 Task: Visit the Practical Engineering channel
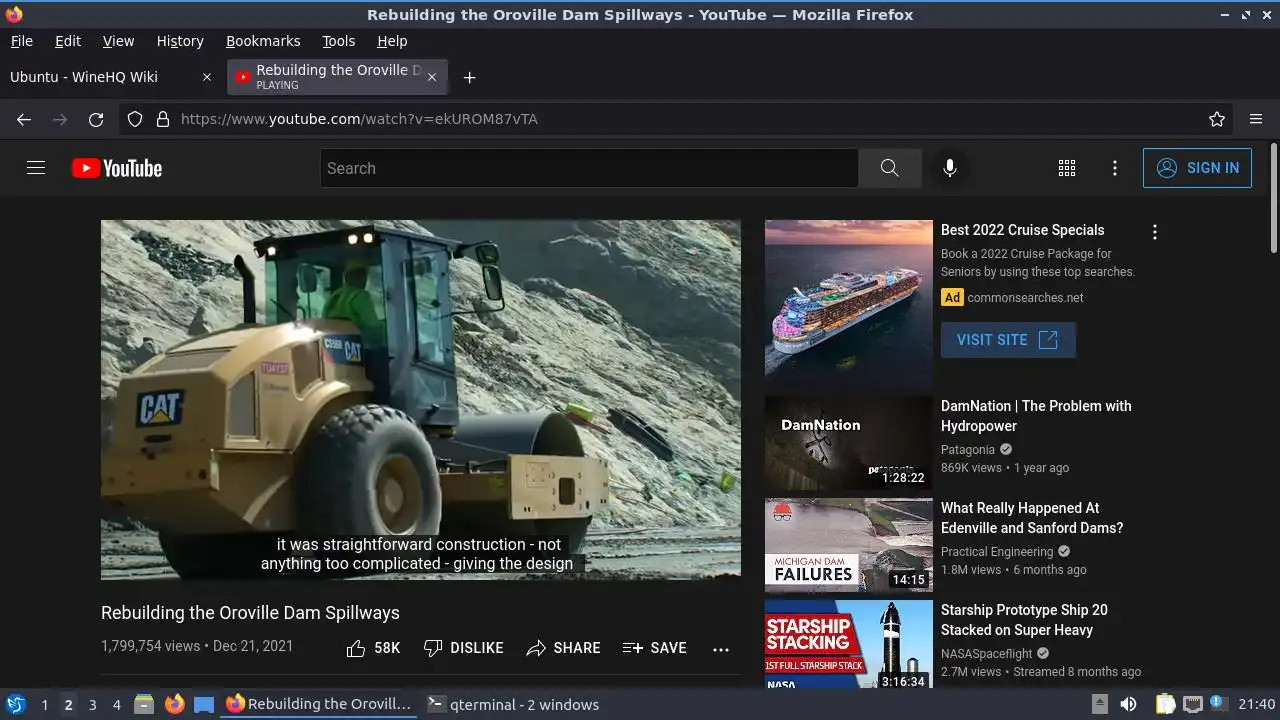pyautogui.click(x=997, y=552)
